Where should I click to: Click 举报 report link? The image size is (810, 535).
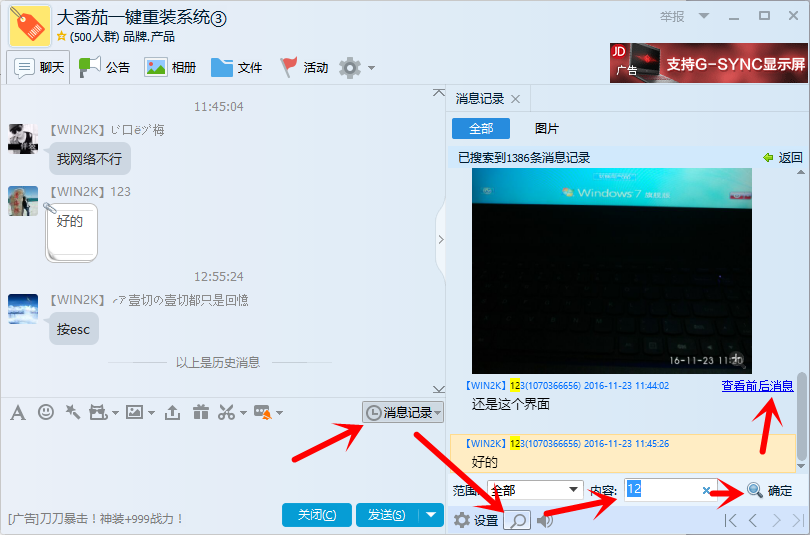click(x=672, y=16)
